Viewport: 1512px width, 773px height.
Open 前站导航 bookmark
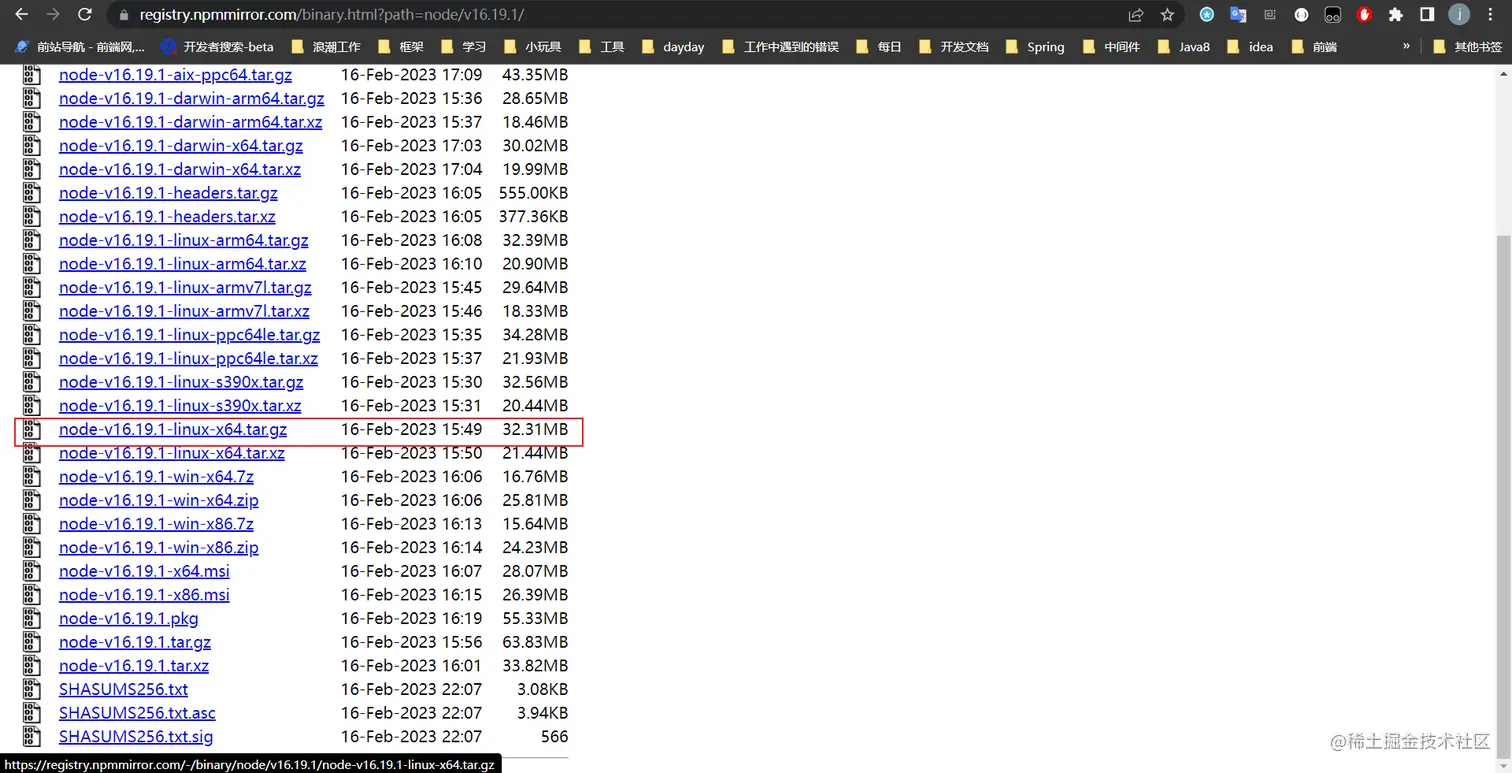point(80,47)
